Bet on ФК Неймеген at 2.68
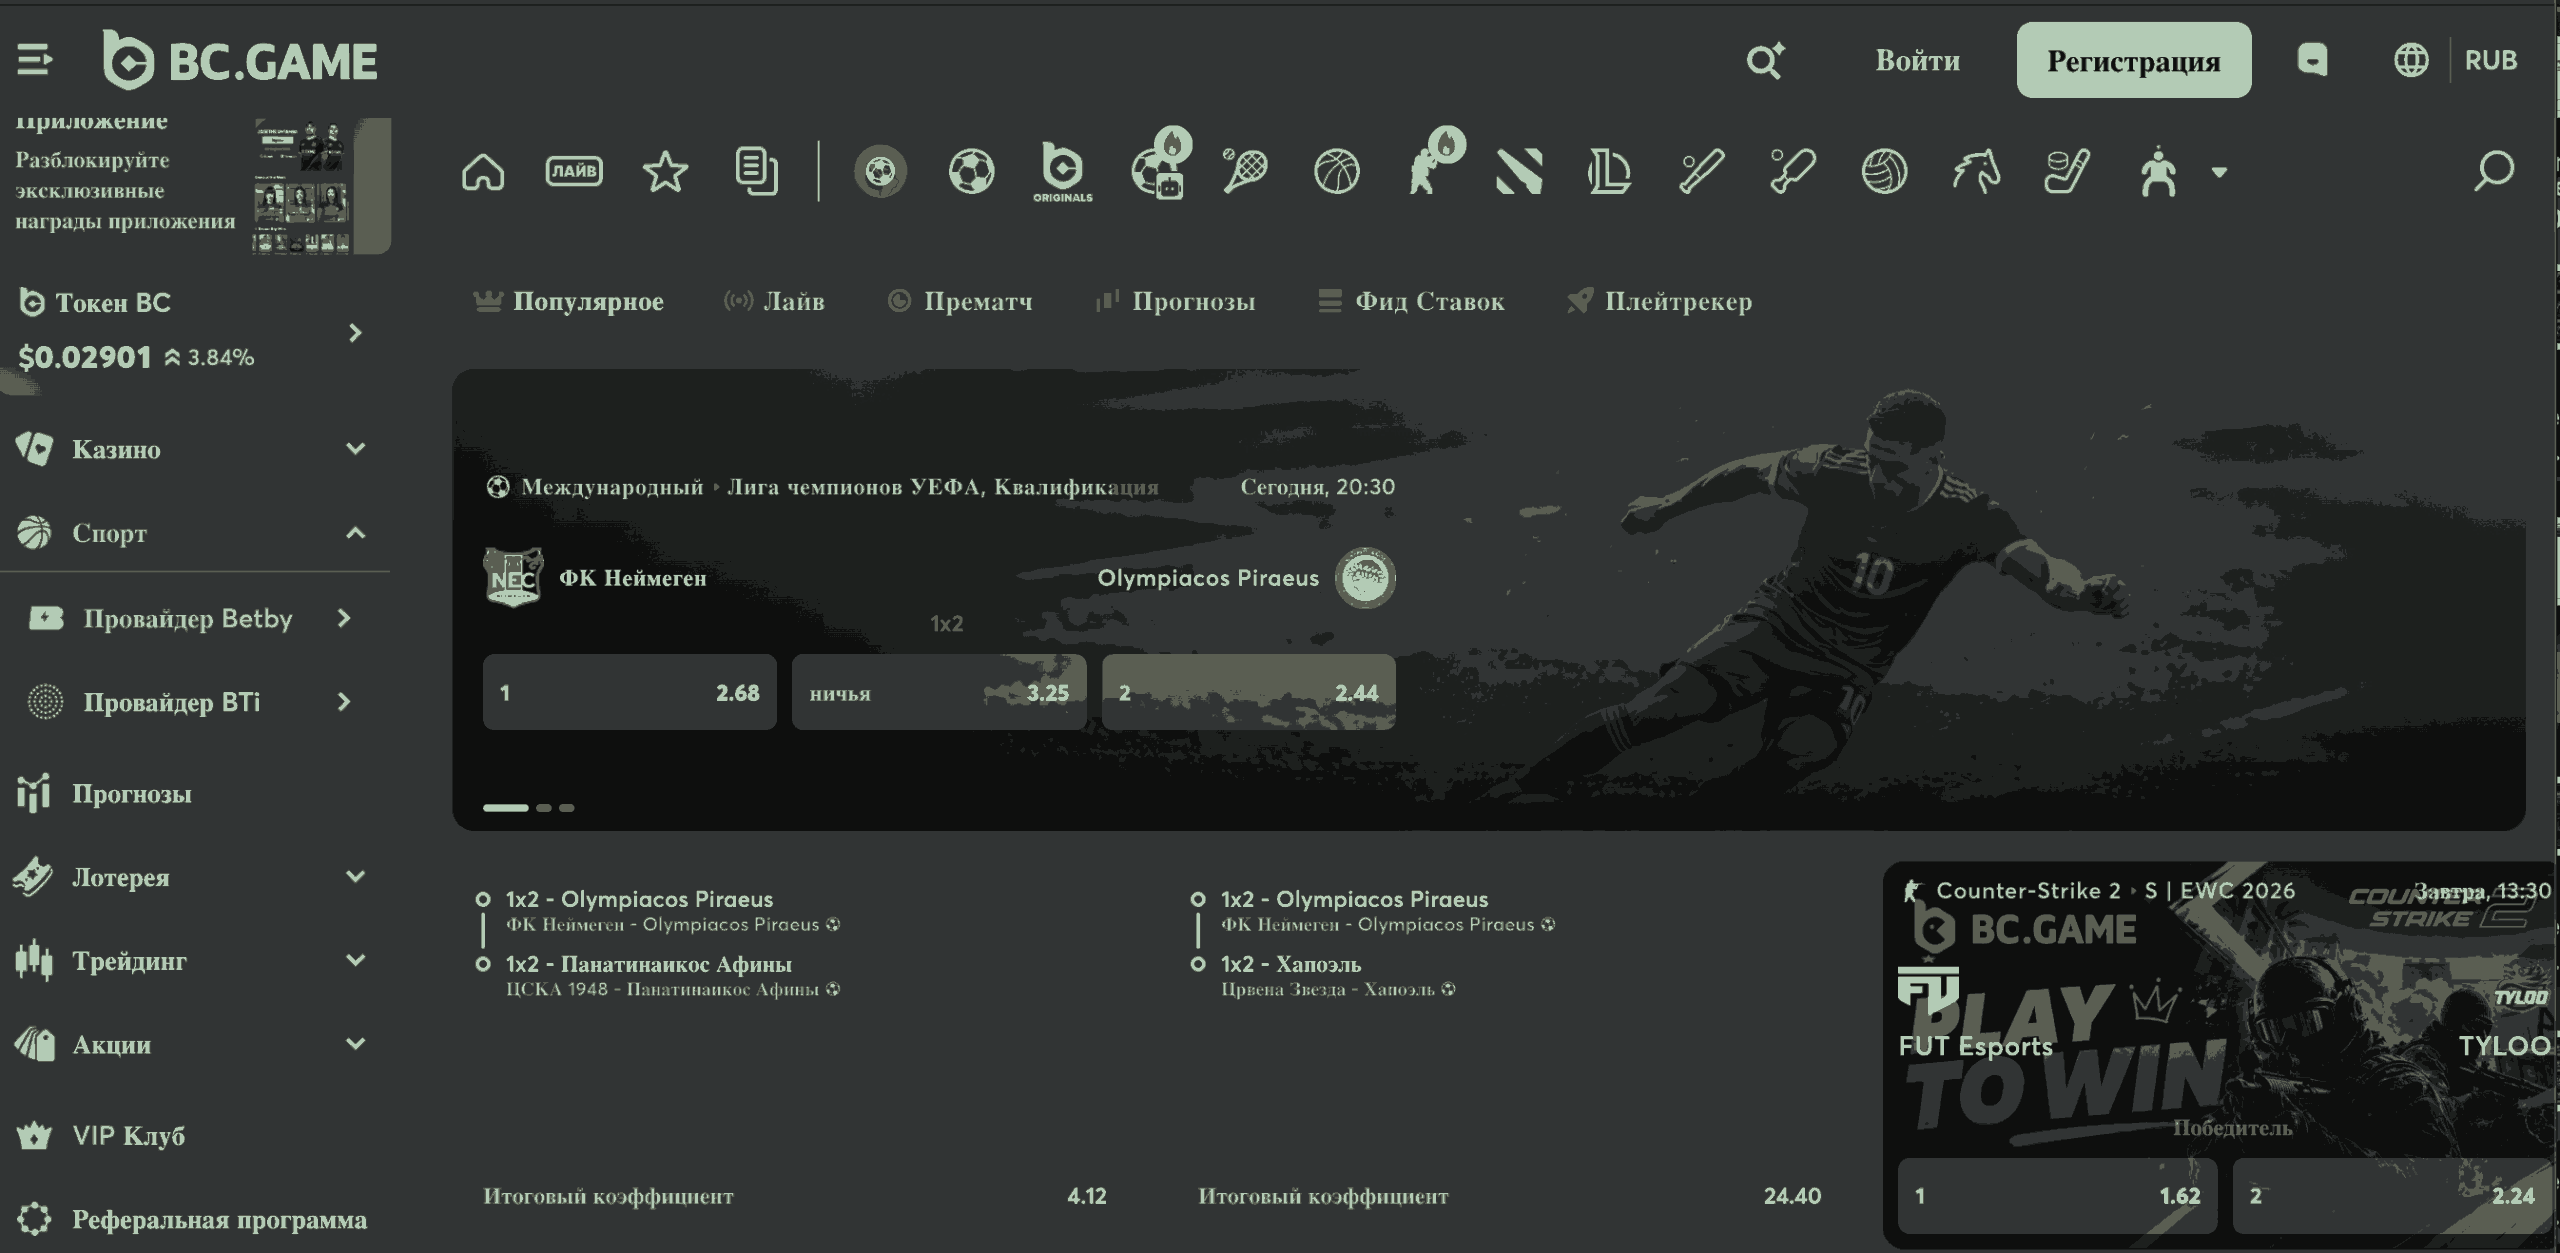The height and width of the screenshot is (1253, 2560). tap(629, 692)
